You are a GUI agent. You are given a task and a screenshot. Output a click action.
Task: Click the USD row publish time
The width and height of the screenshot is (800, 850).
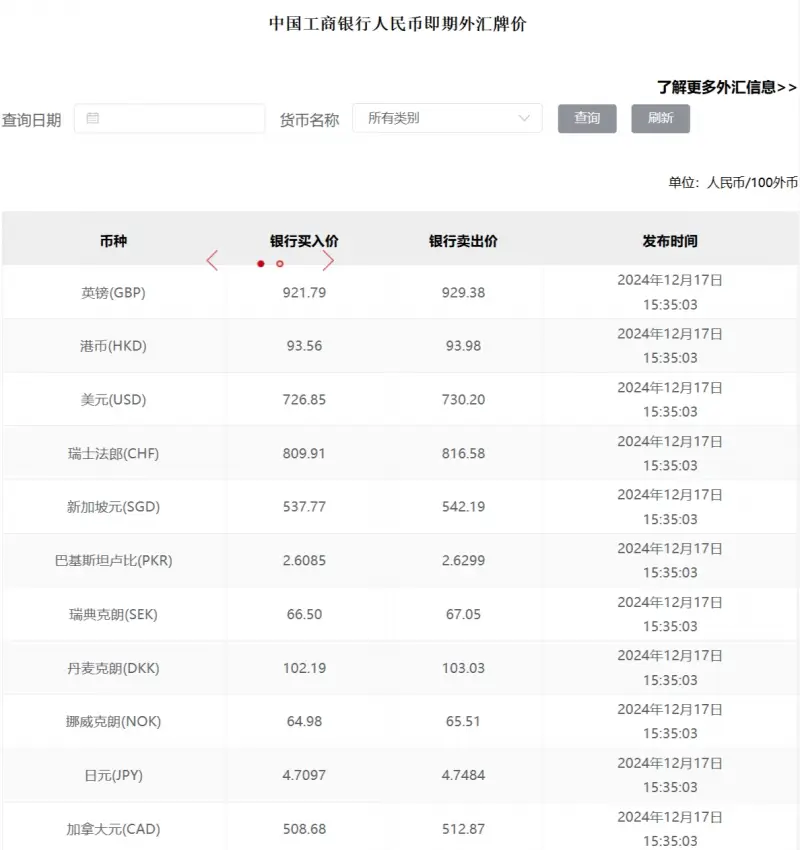670,400
